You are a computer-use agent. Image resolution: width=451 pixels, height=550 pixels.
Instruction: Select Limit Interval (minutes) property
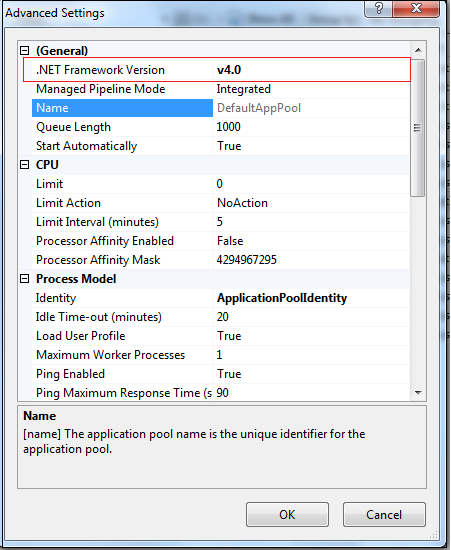122,222
